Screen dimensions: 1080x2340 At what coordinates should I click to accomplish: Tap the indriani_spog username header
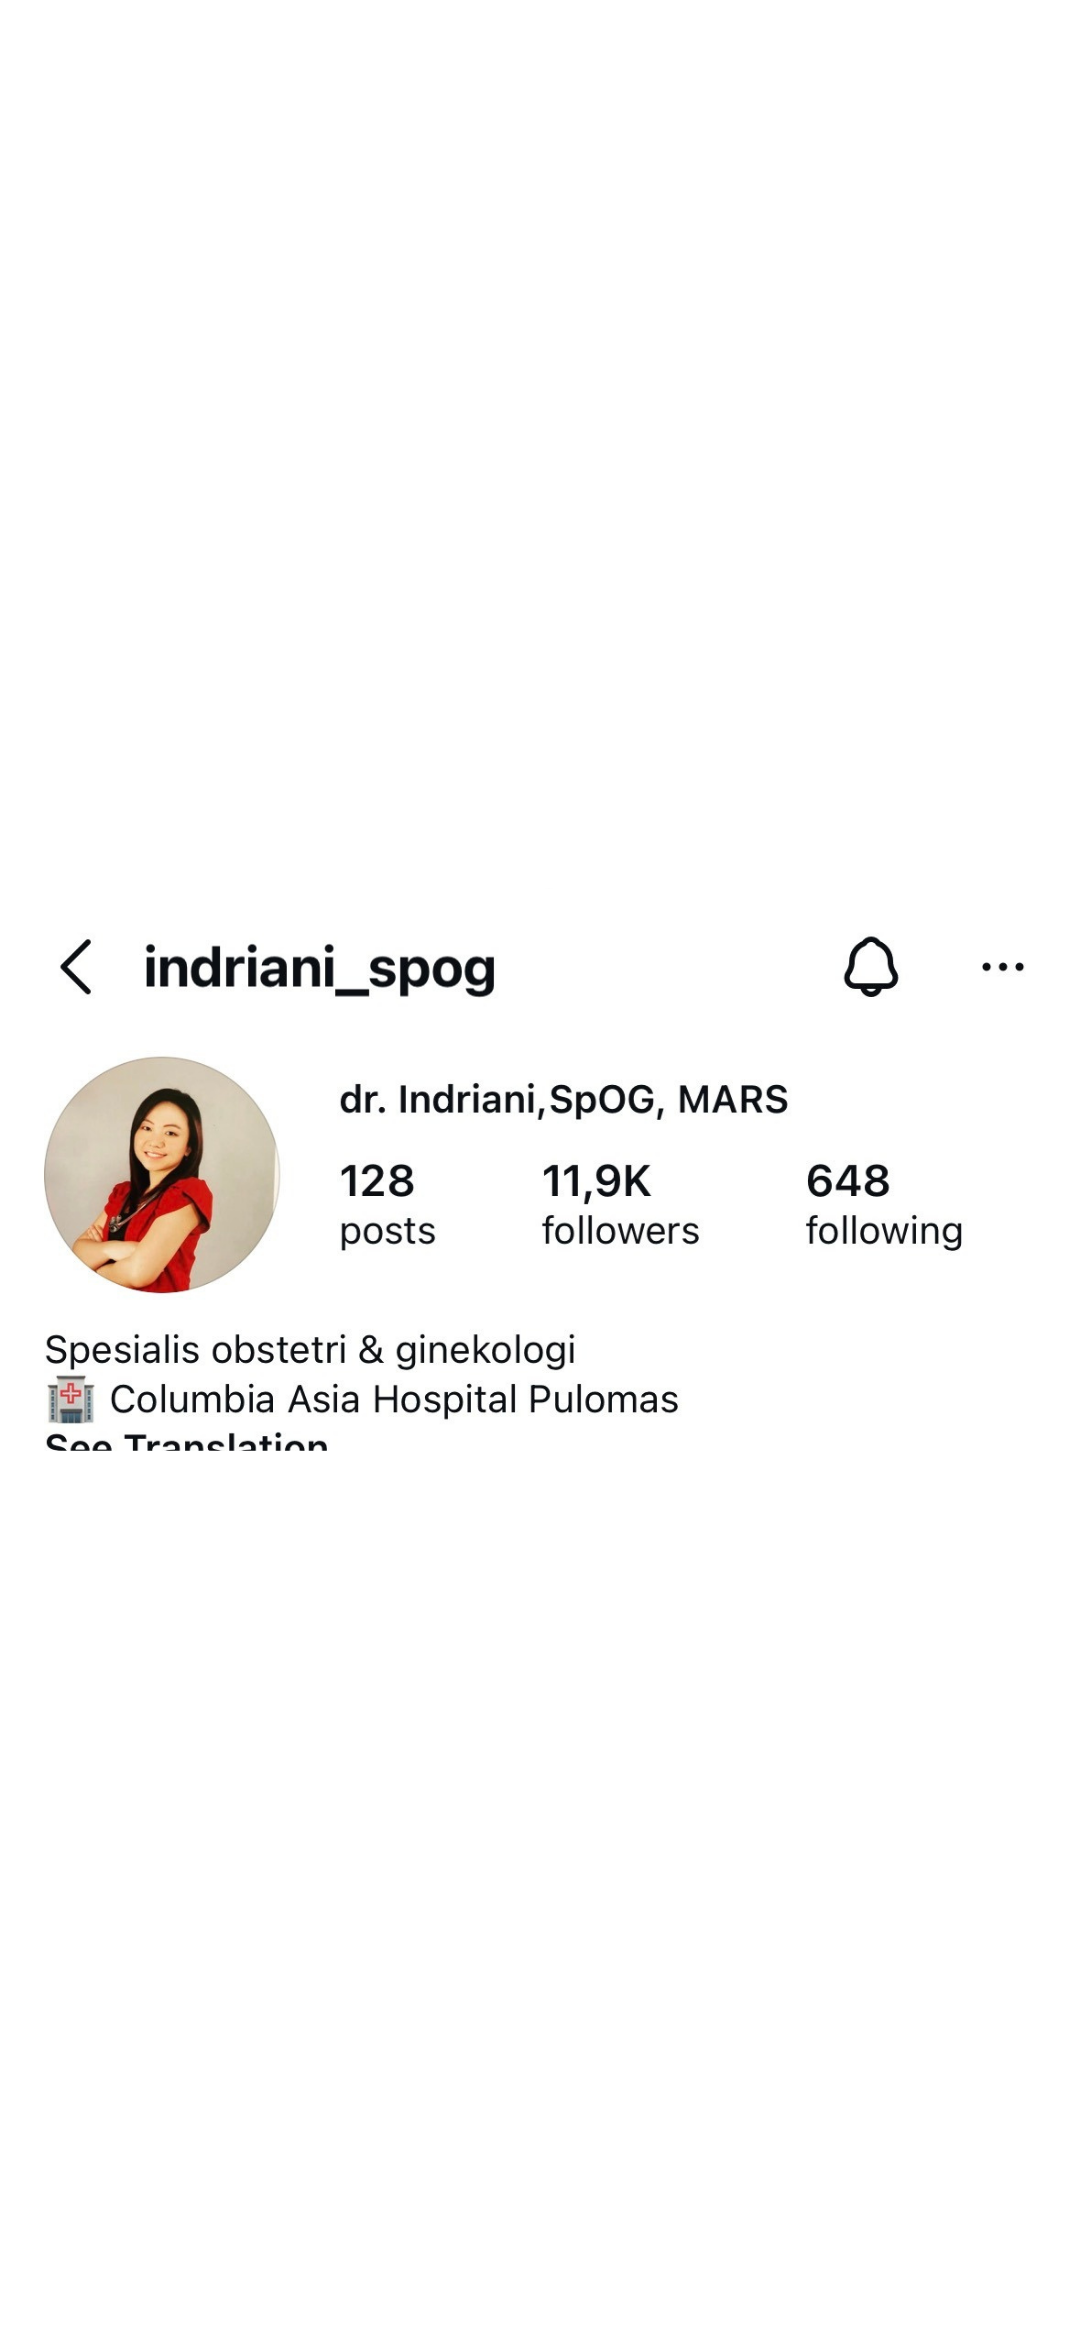click(x=320, y=969)
